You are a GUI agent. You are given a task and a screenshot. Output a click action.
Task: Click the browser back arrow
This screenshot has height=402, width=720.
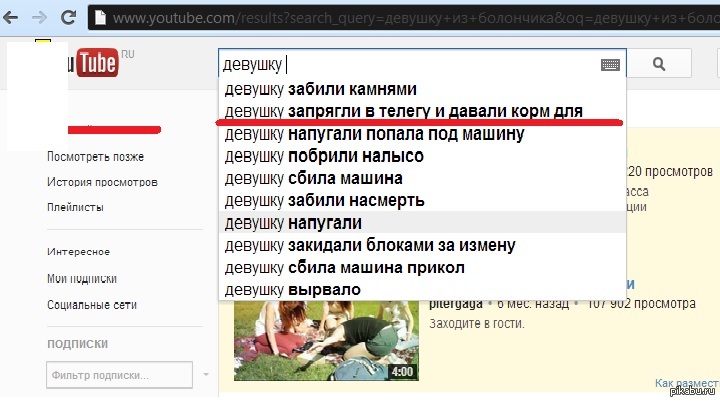pos(13,17)
